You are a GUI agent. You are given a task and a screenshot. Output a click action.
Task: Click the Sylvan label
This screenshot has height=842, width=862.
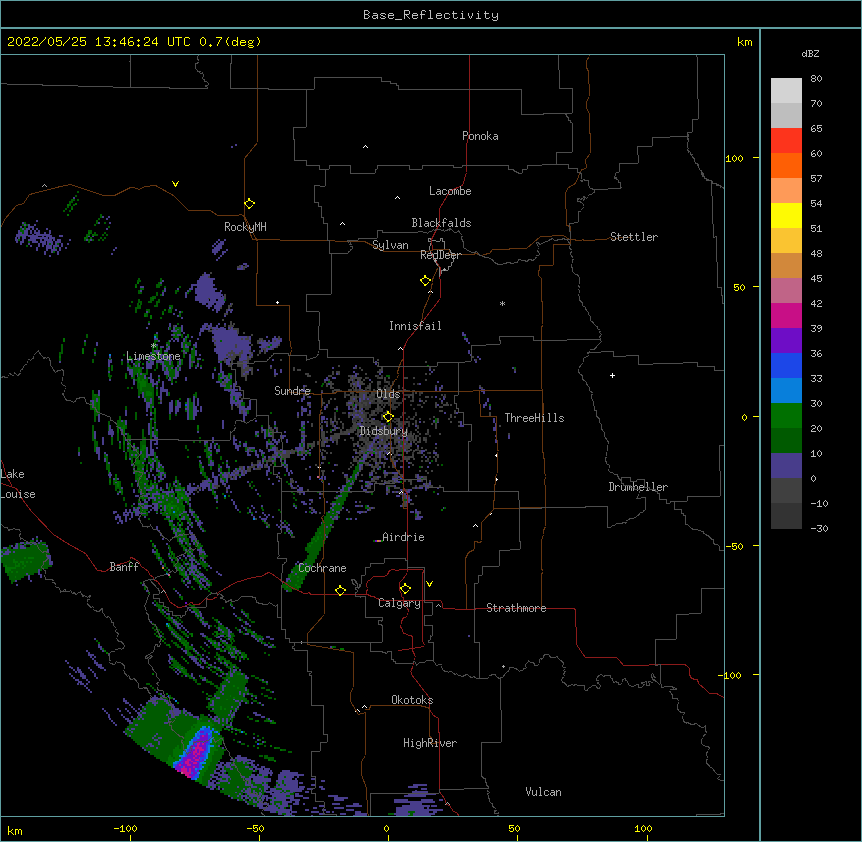tap(390, 245)
